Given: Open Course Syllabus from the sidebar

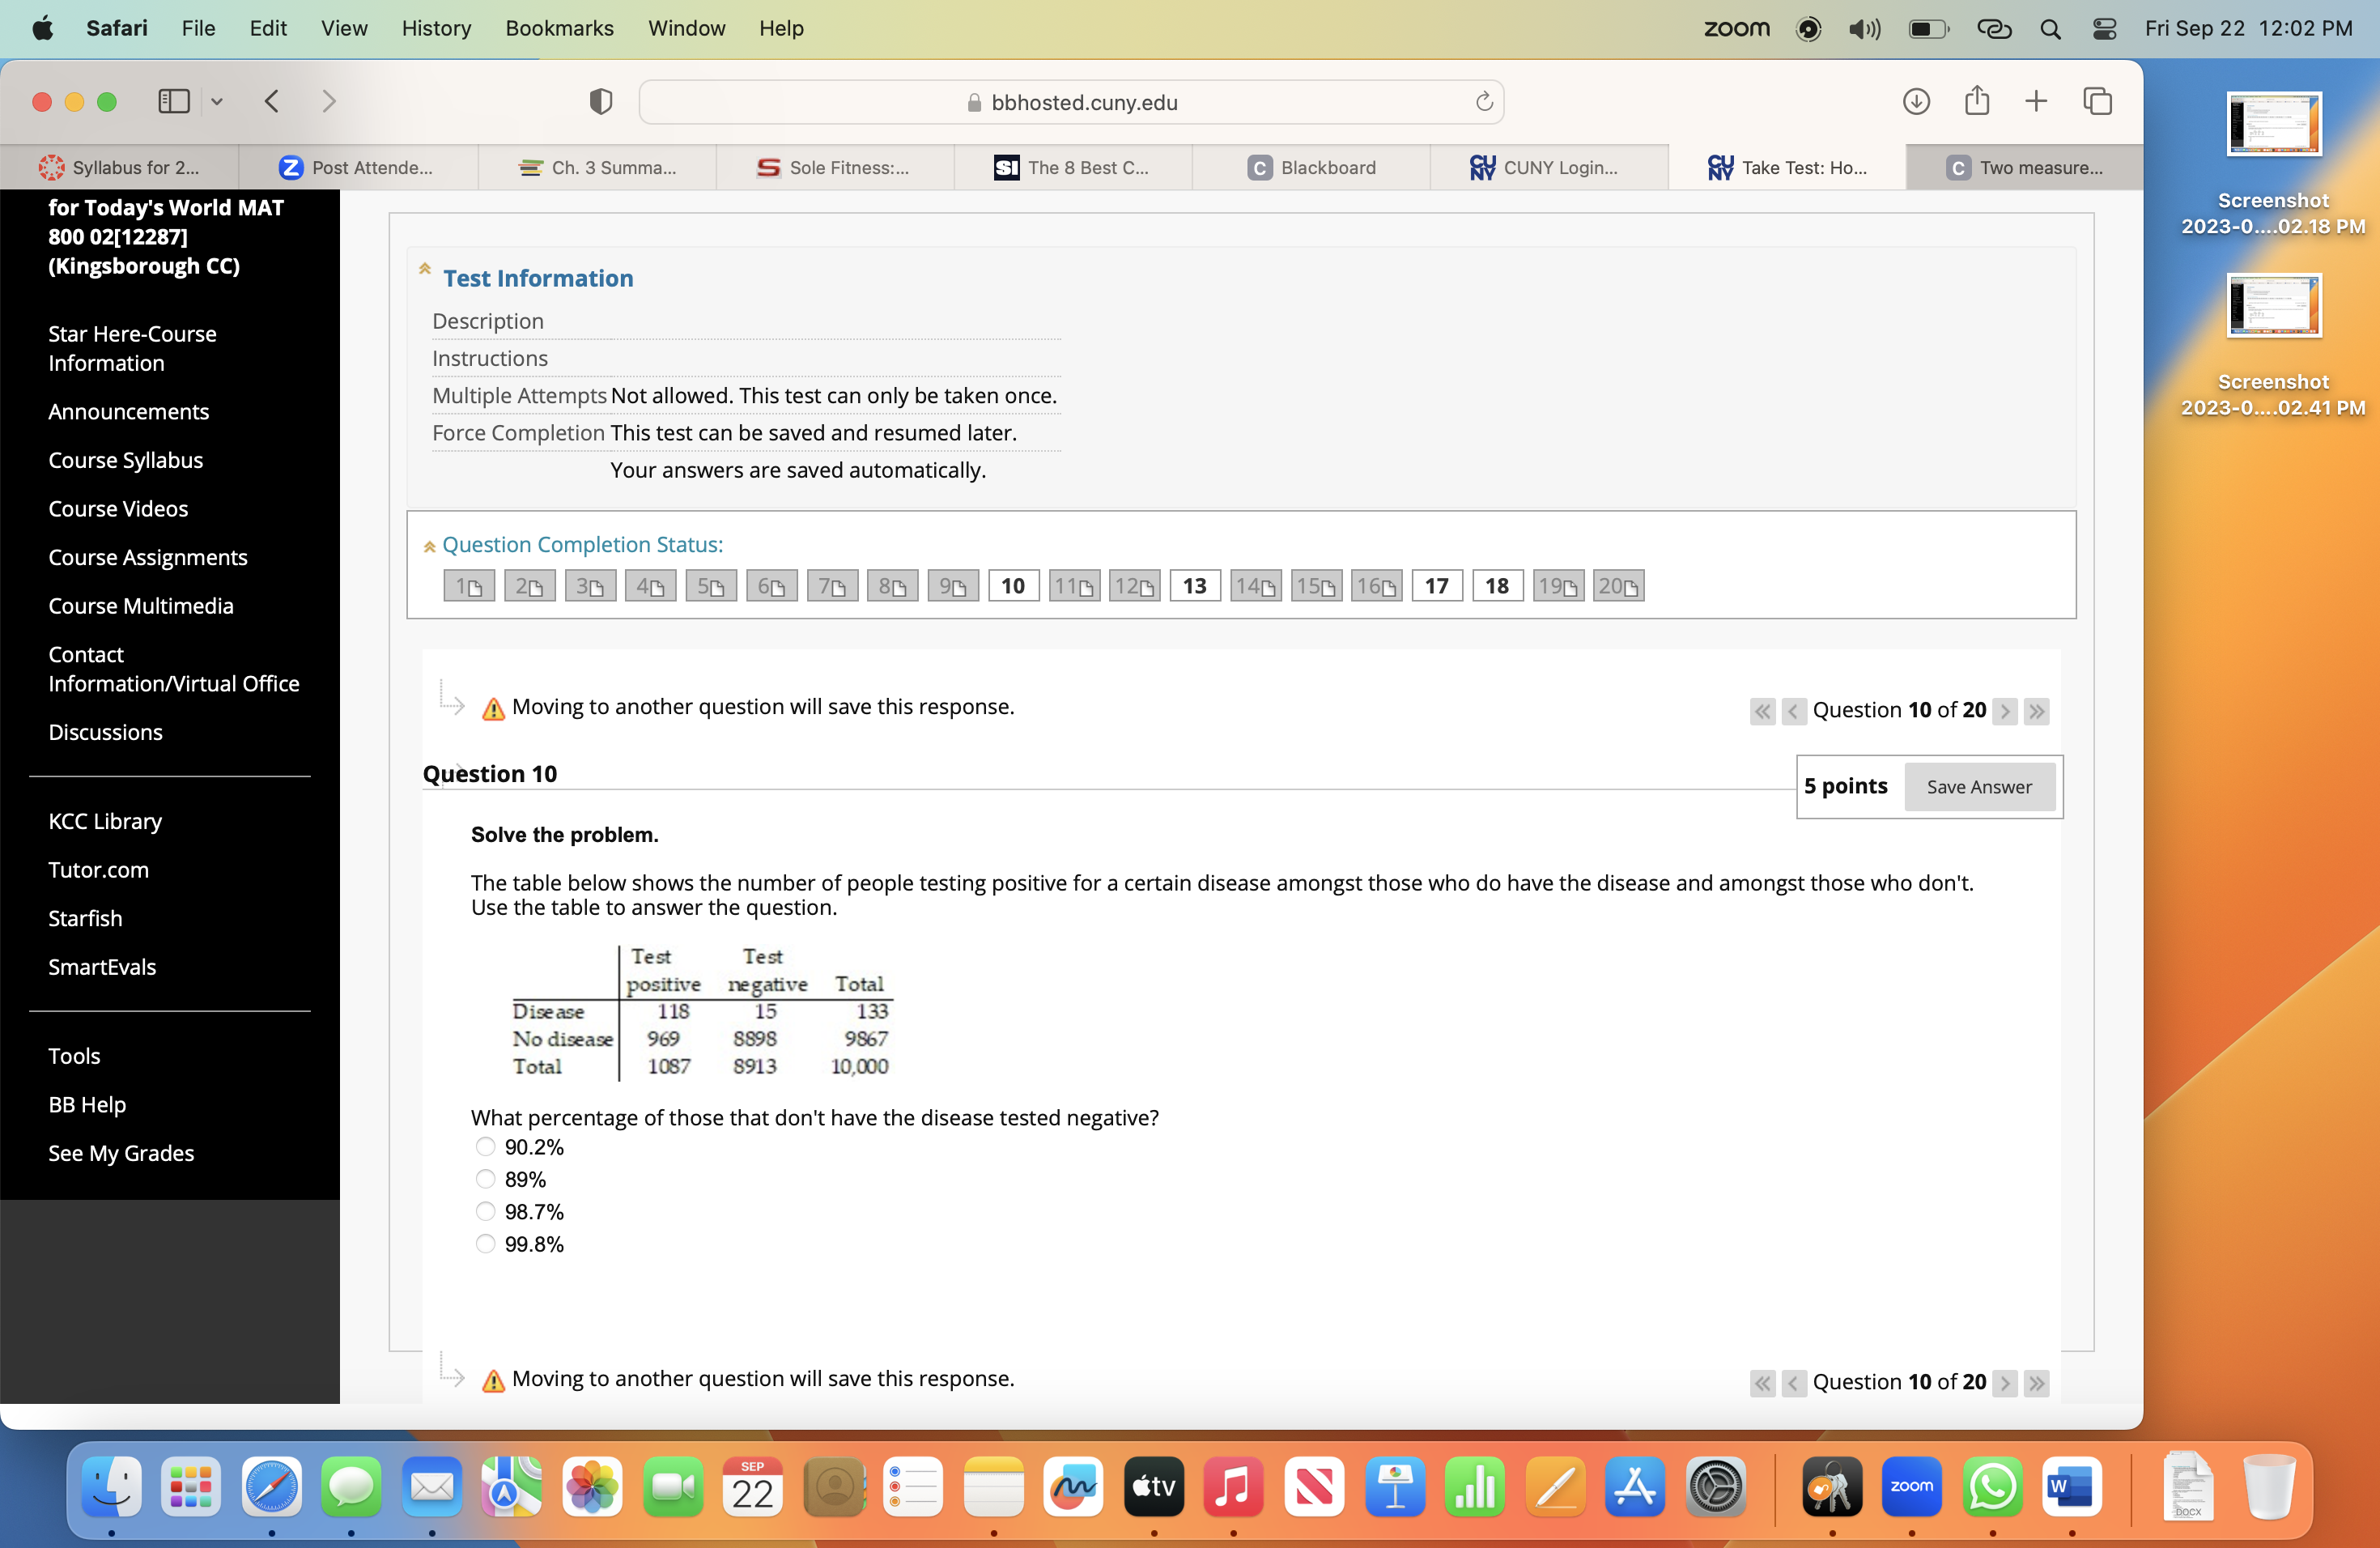Looking at the screenshot, I should coord(125,460).
